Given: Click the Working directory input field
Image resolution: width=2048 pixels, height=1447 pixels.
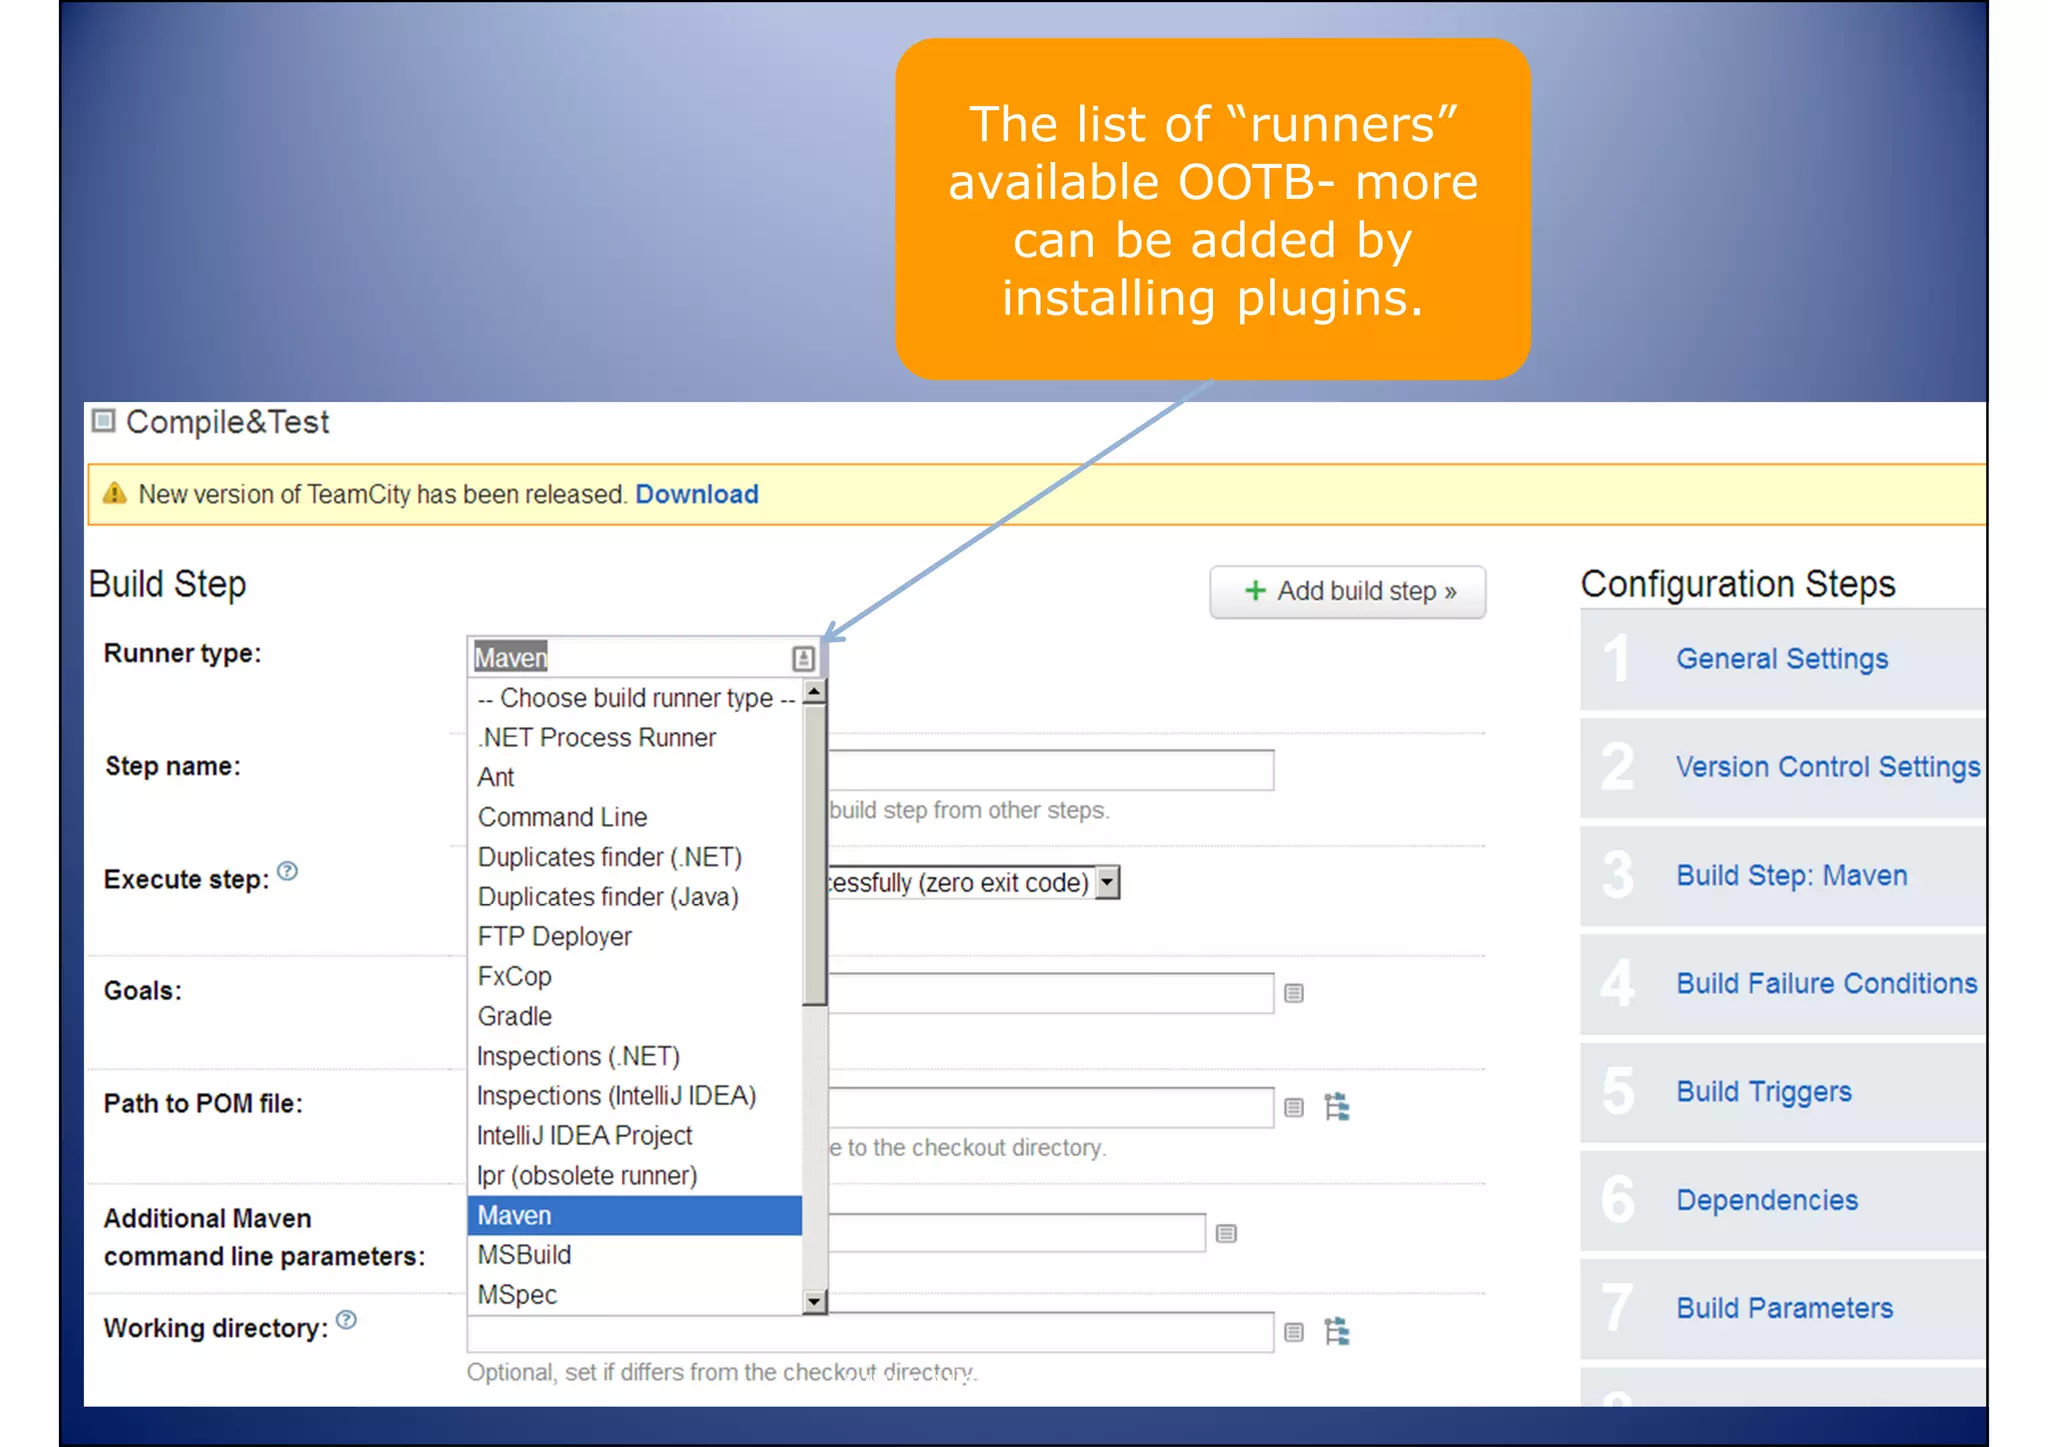Looking at the screenshot, I should click(870, 1332).
